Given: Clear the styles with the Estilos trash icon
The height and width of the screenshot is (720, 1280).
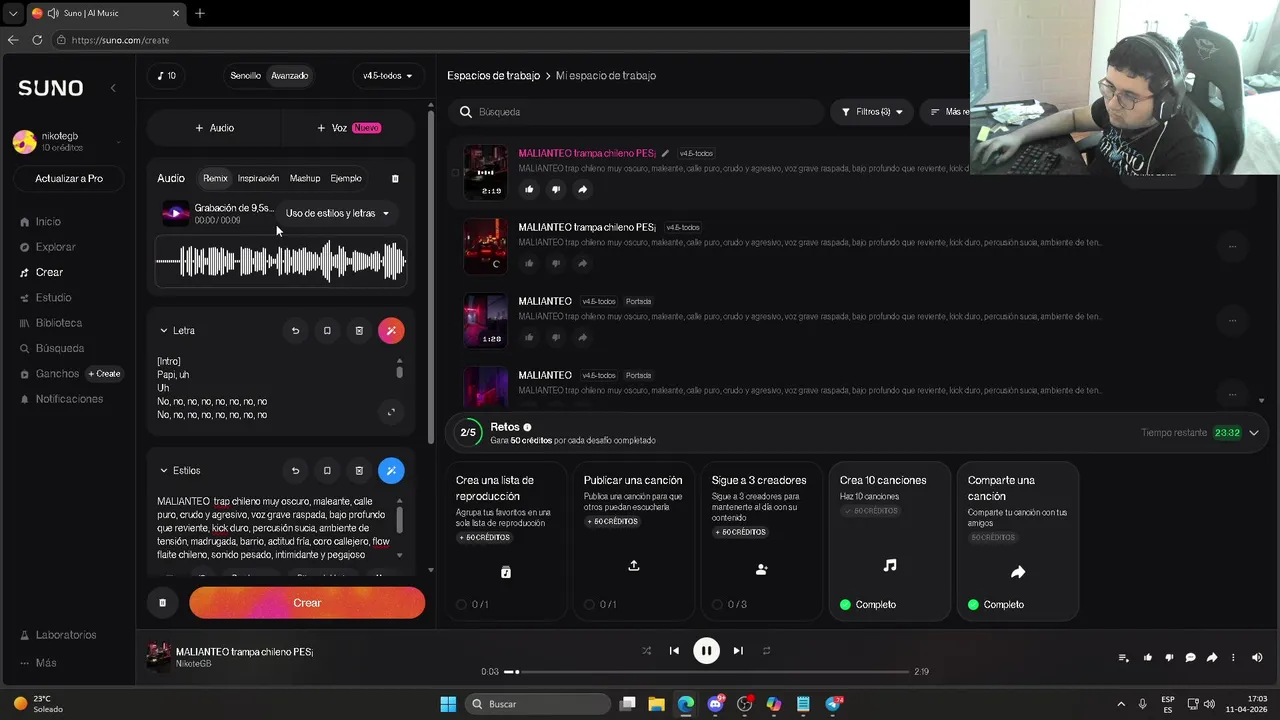Looking at the screenshot, I should pyautogui.click(x=359, y=470).
